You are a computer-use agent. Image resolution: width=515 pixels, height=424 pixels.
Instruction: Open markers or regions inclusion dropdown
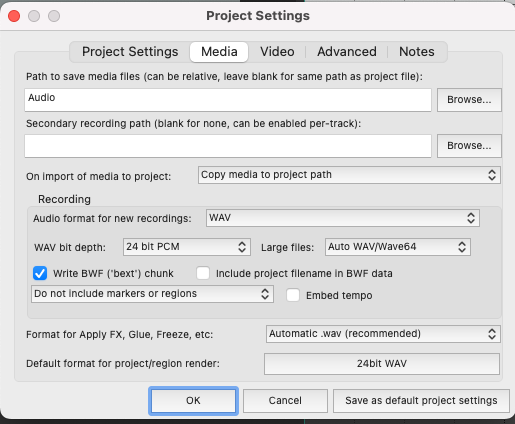coord(152,294)
